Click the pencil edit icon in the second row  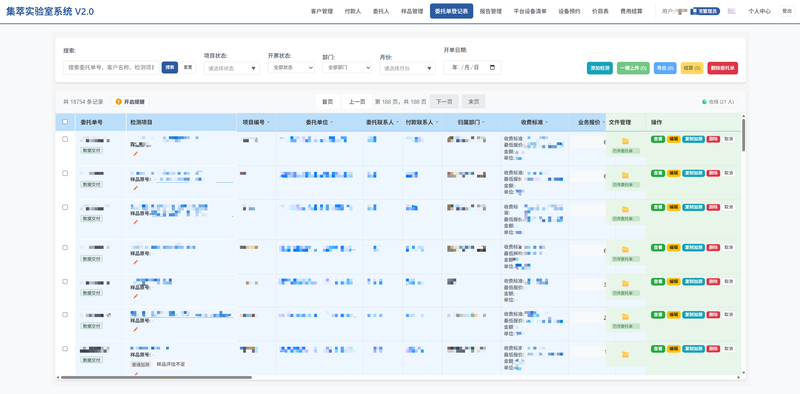135,188
